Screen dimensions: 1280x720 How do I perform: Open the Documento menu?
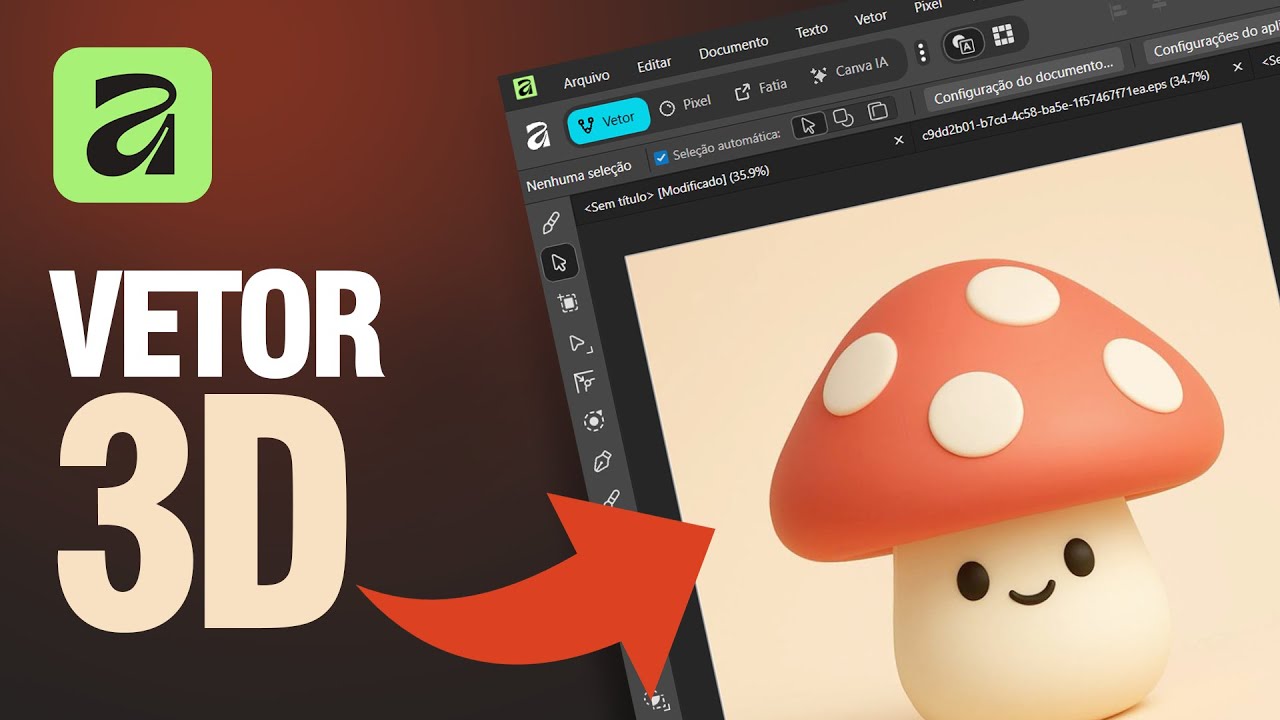click(733, 47)
